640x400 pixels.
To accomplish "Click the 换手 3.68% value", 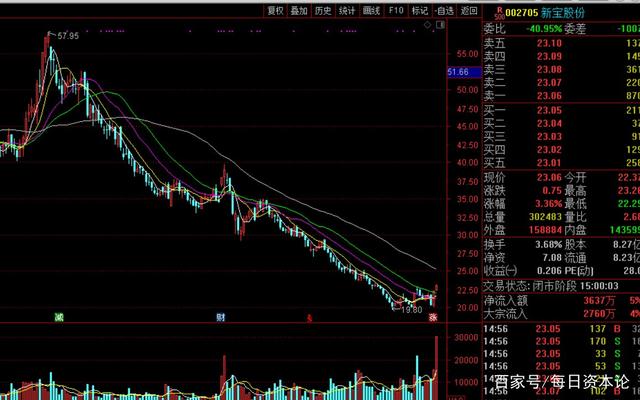I will pyautogui.click(x=549, y=244).
